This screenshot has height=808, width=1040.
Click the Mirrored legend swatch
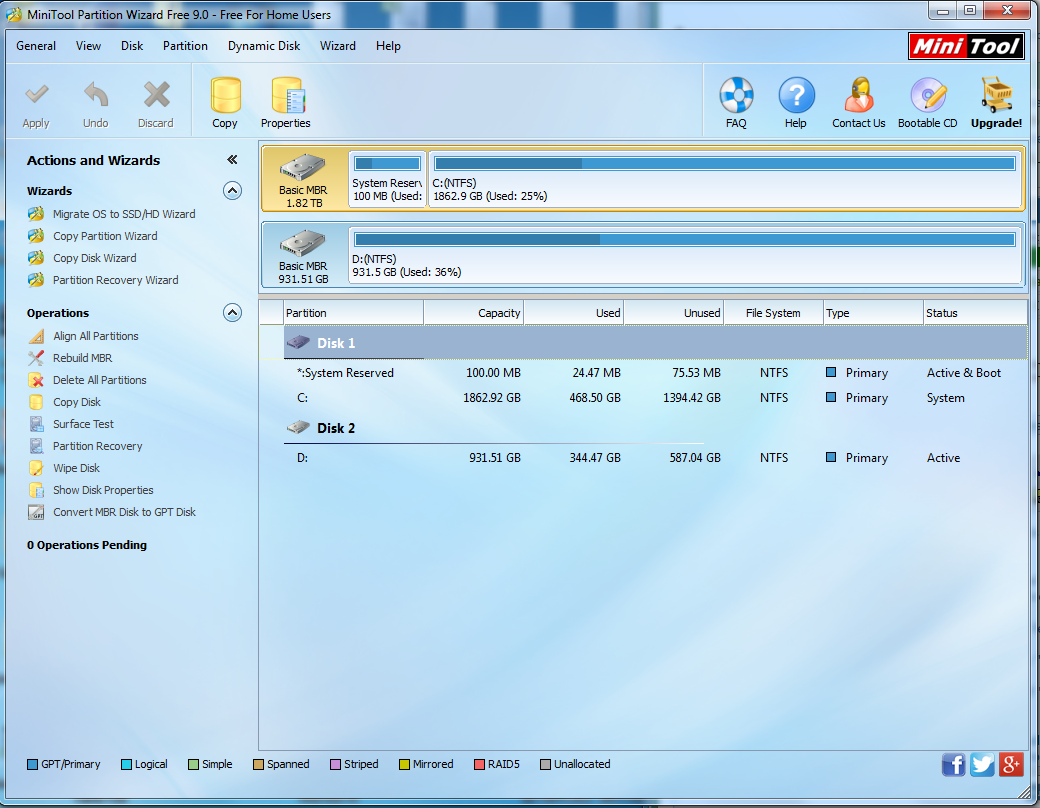[x=404, y=764]
